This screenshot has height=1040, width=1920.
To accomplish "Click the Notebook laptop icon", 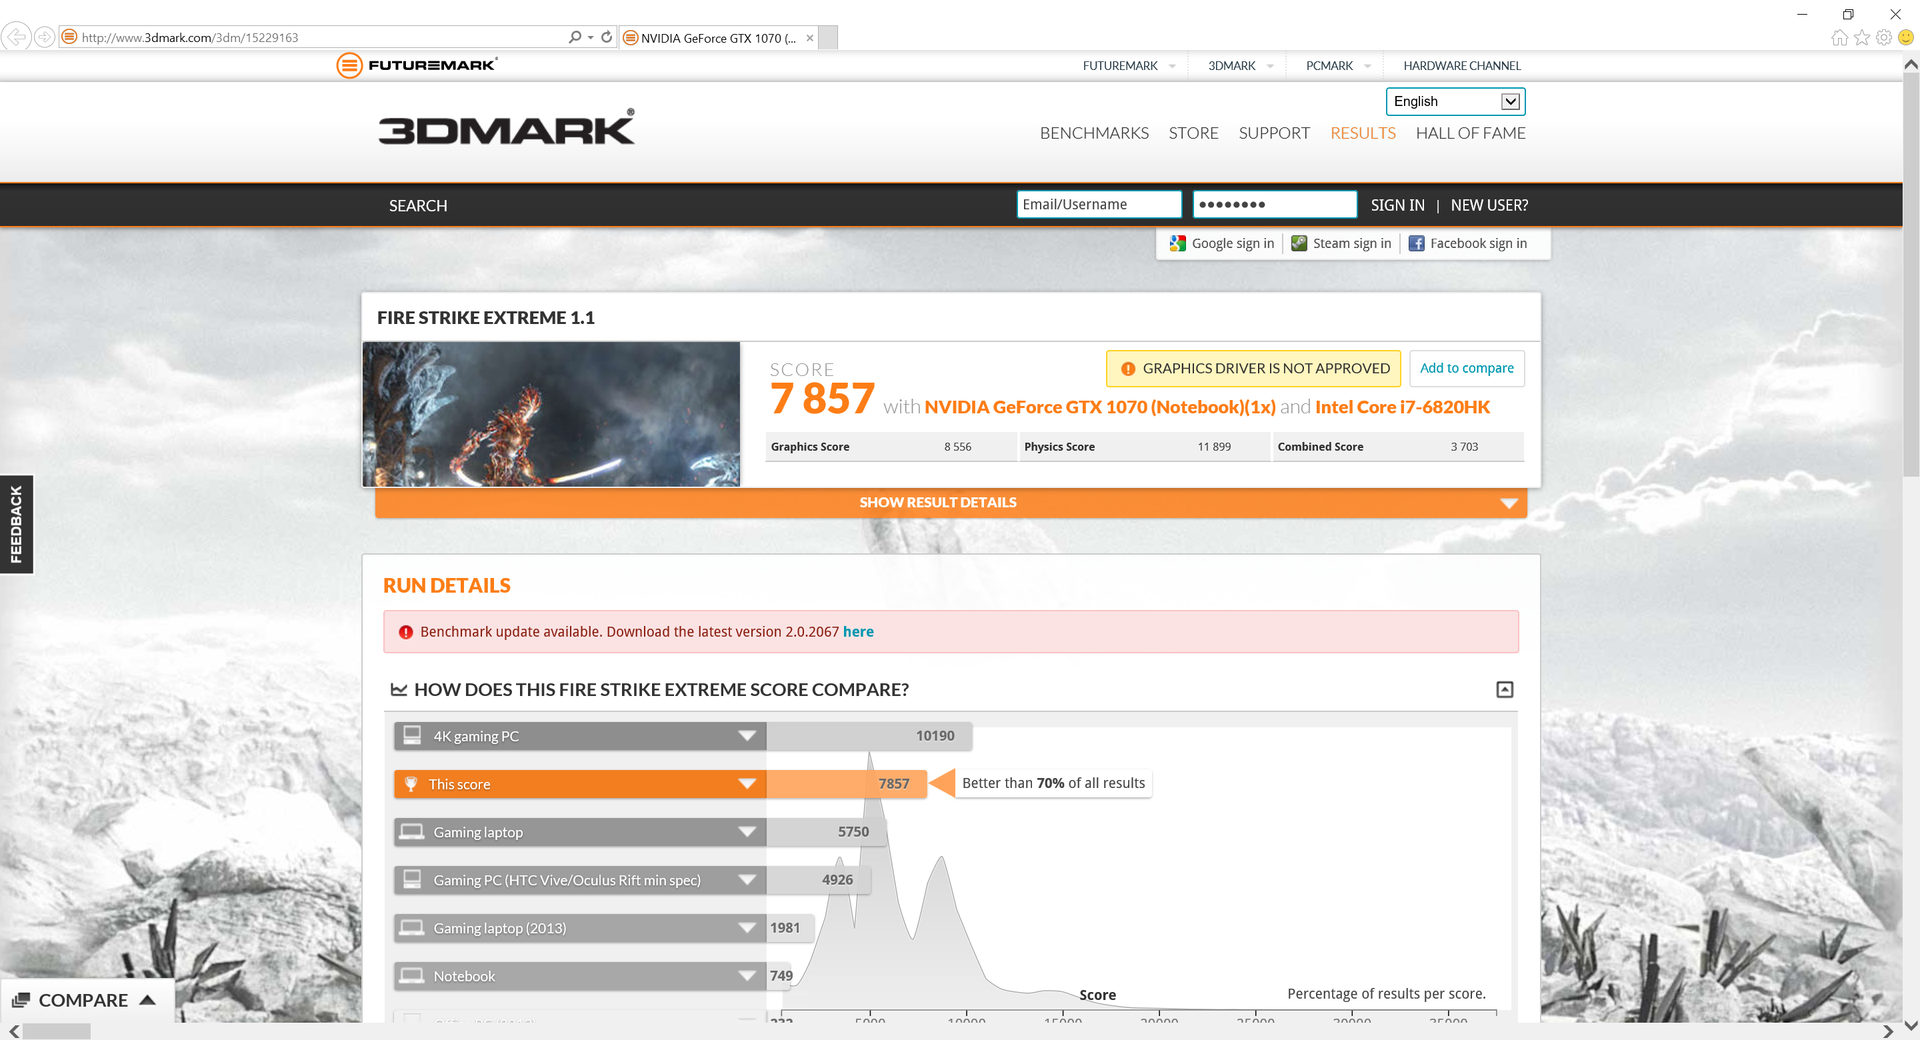I will tap(412, 976).
